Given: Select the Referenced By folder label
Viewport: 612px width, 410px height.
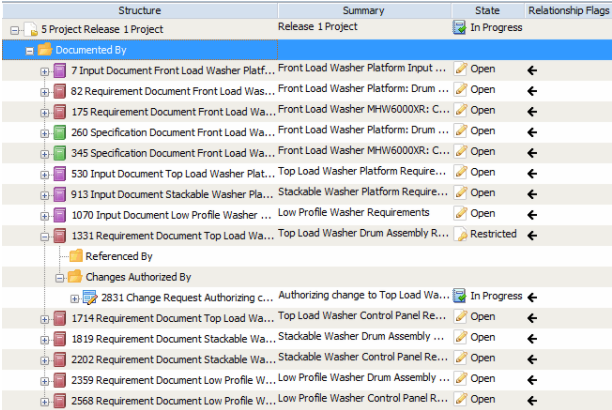Looking at the screenshot, I should (x=119, y=257).
